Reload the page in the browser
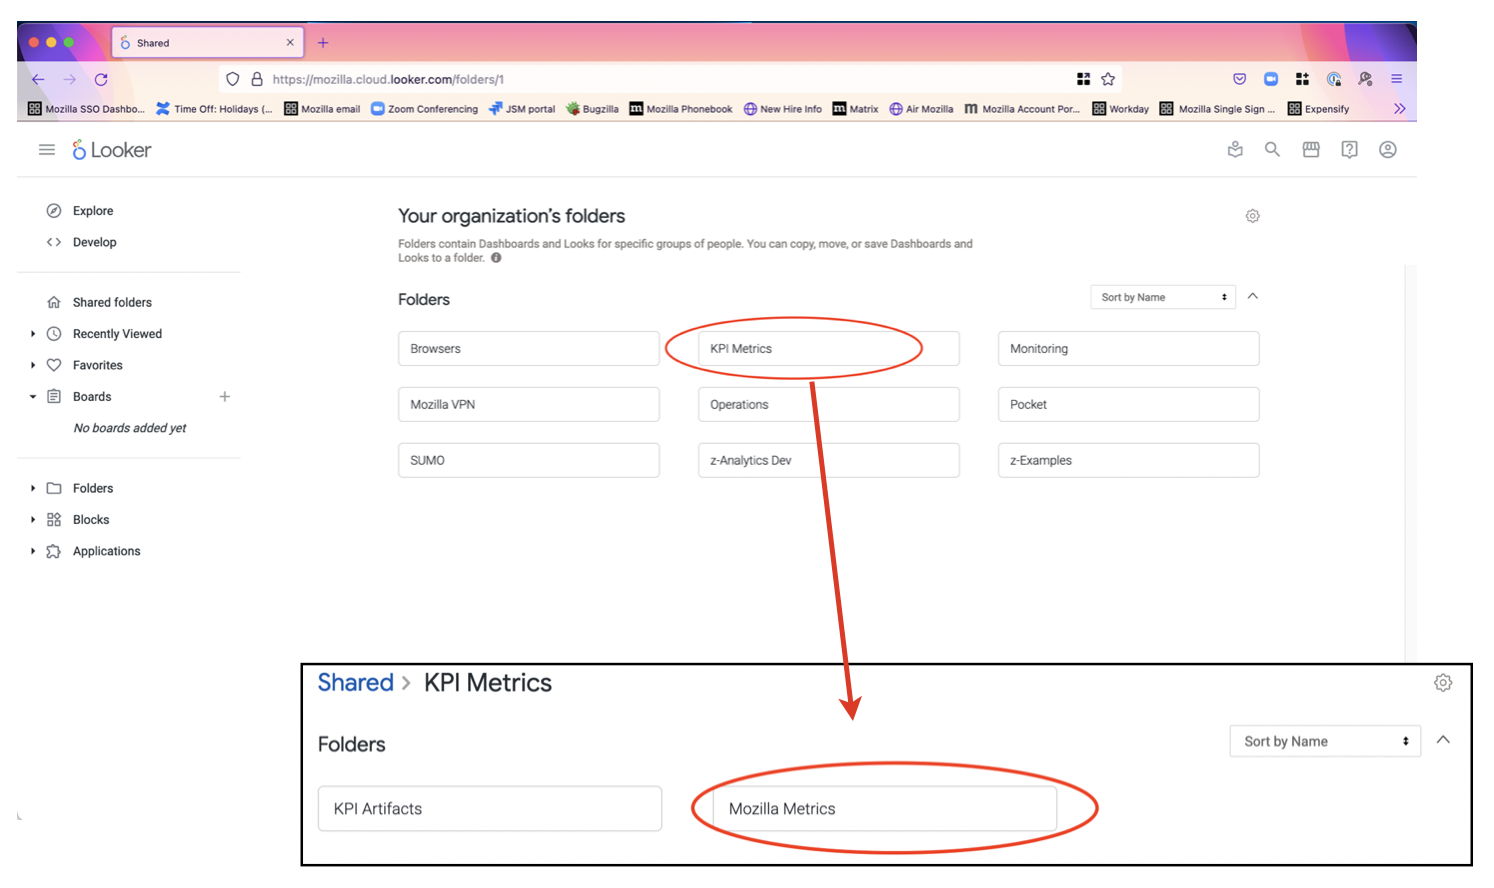This screenshot has width=1494, height=888. click(101, 79)
